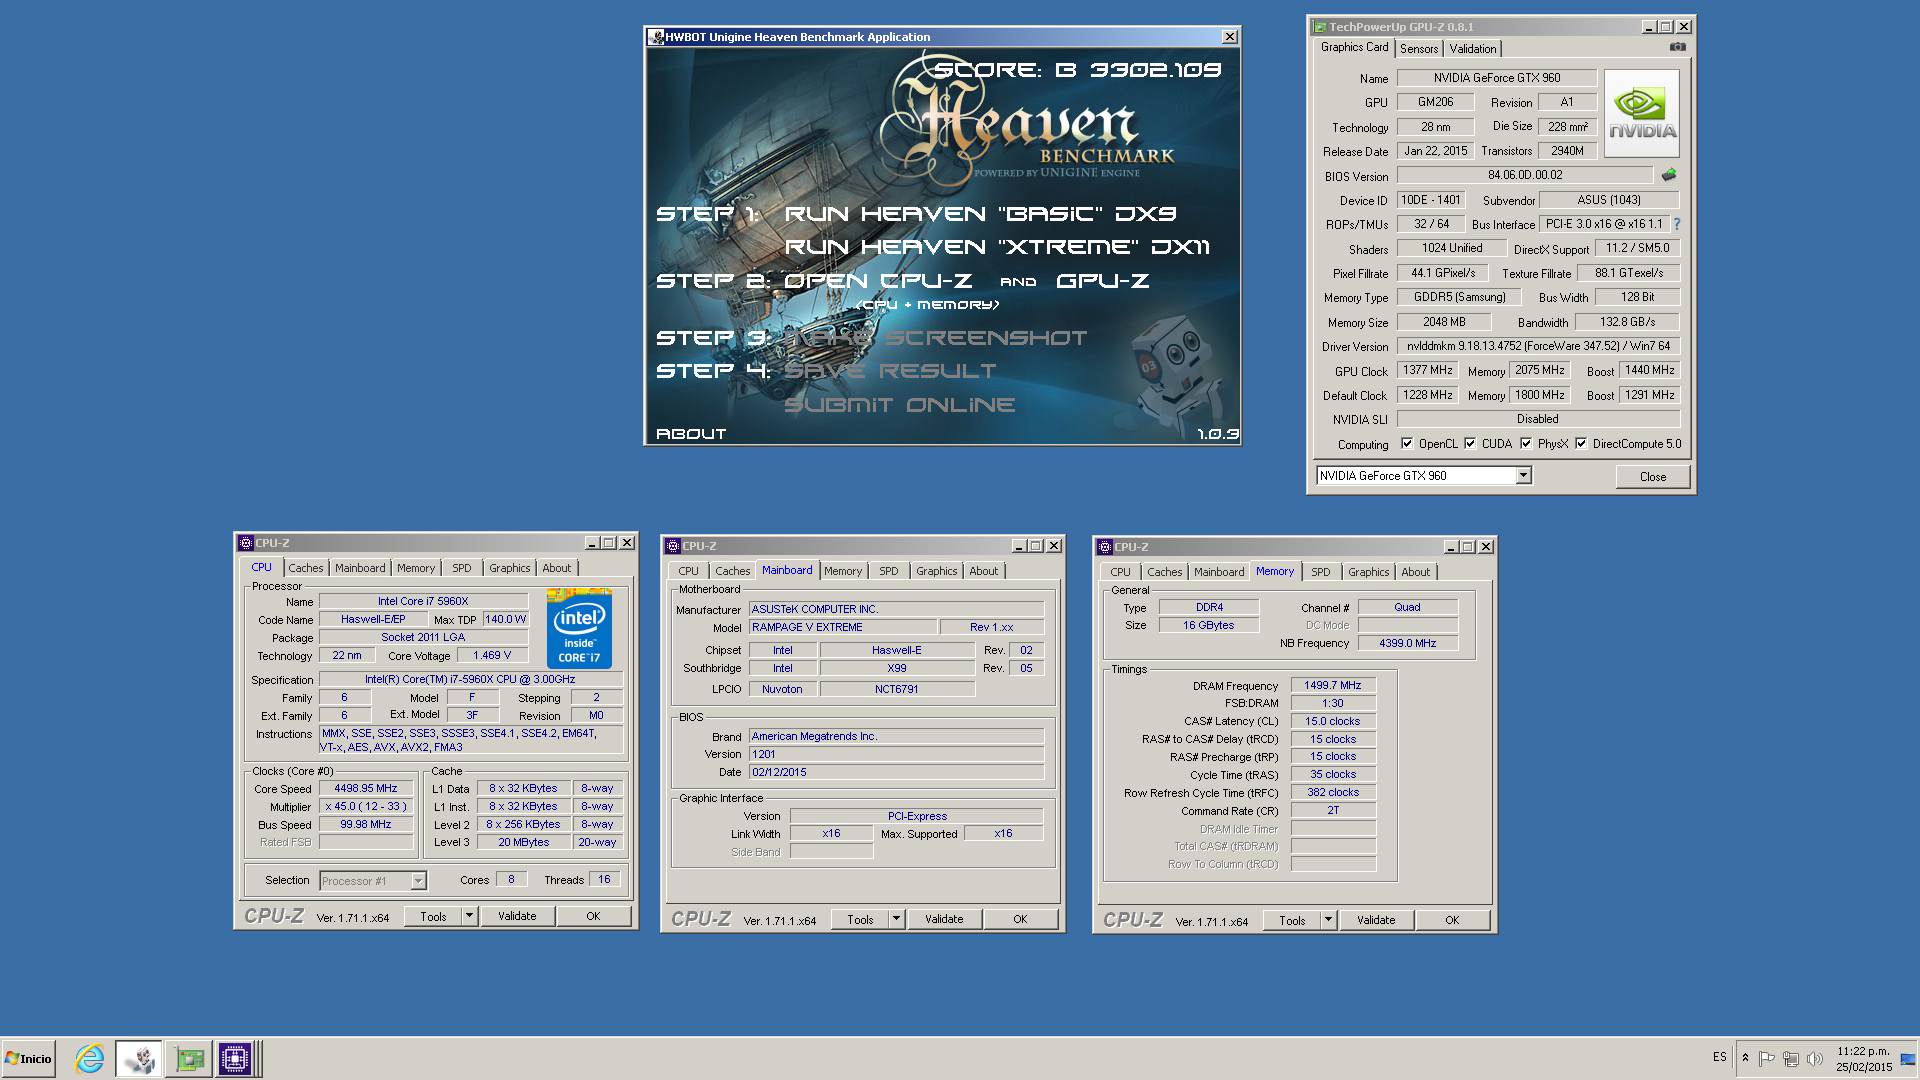Open Caches tab in CPU-Z CPU window
The height and width of the screenshot is (1080, 1920).
(x=306, y=568)
